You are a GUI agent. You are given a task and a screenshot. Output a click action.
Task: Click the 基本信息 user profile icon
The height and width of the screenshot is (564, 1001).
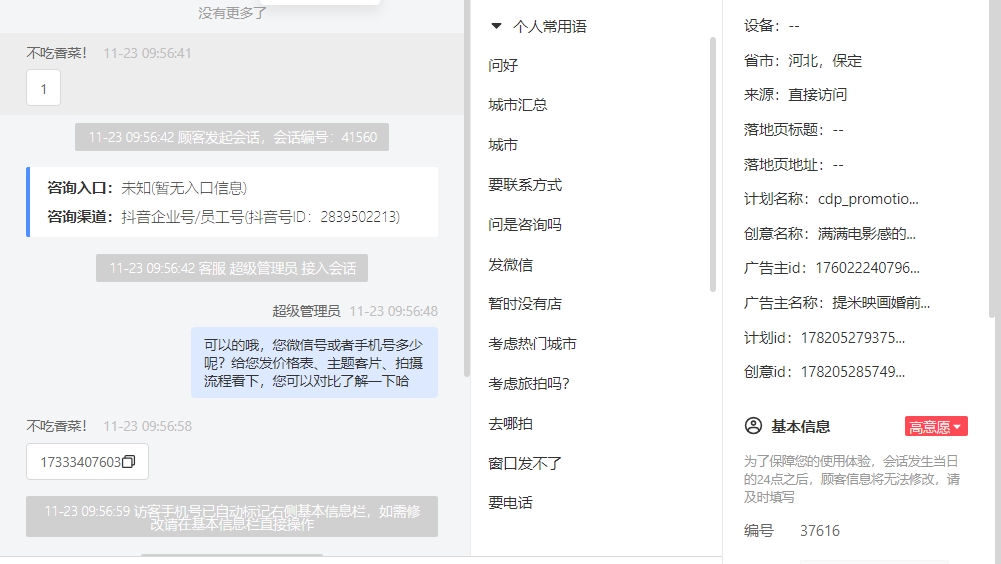pos(753,426)
